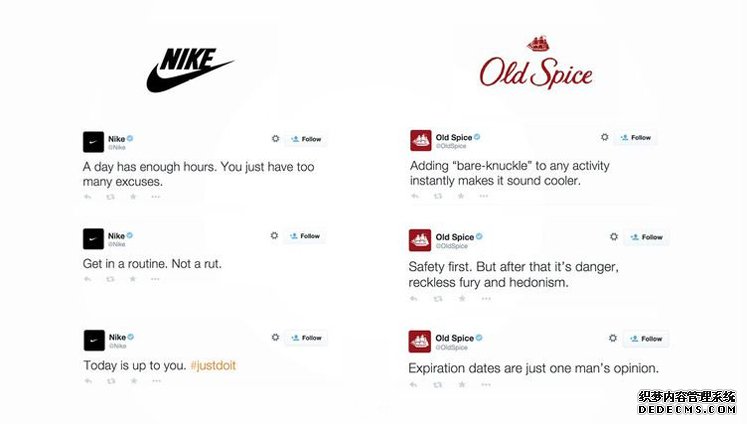
Task: Open more options on Old Spice expiration tweet
Action: pos(485,384)
